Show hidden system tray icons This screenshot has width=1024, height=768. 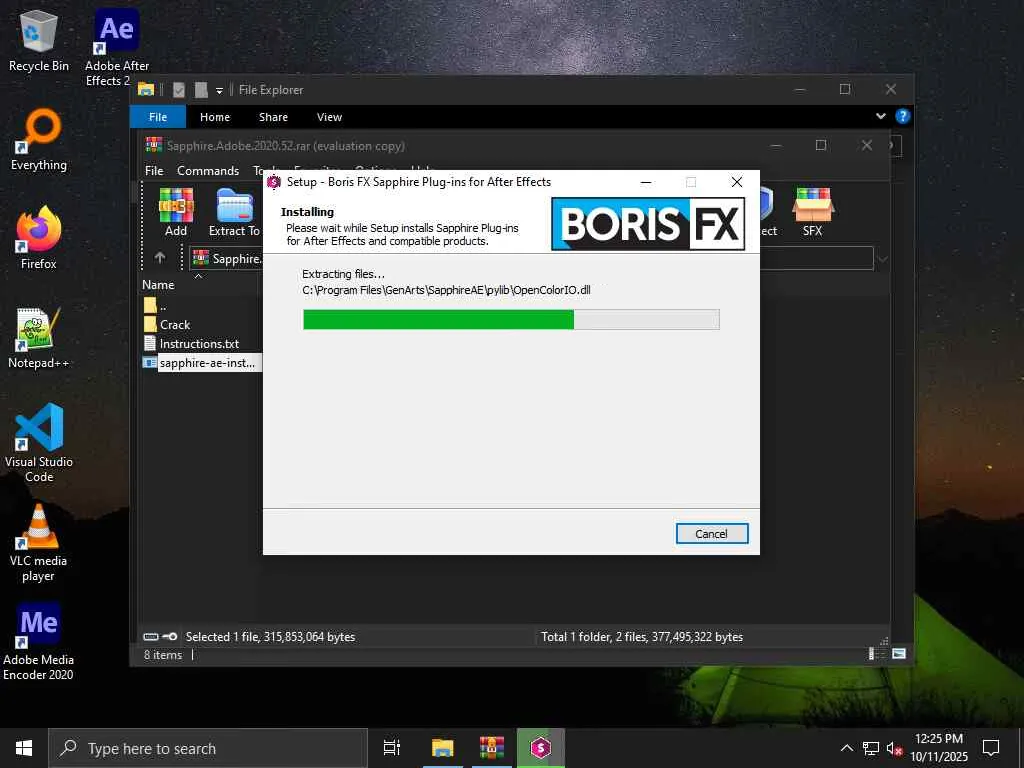click(x=846, y=748)
